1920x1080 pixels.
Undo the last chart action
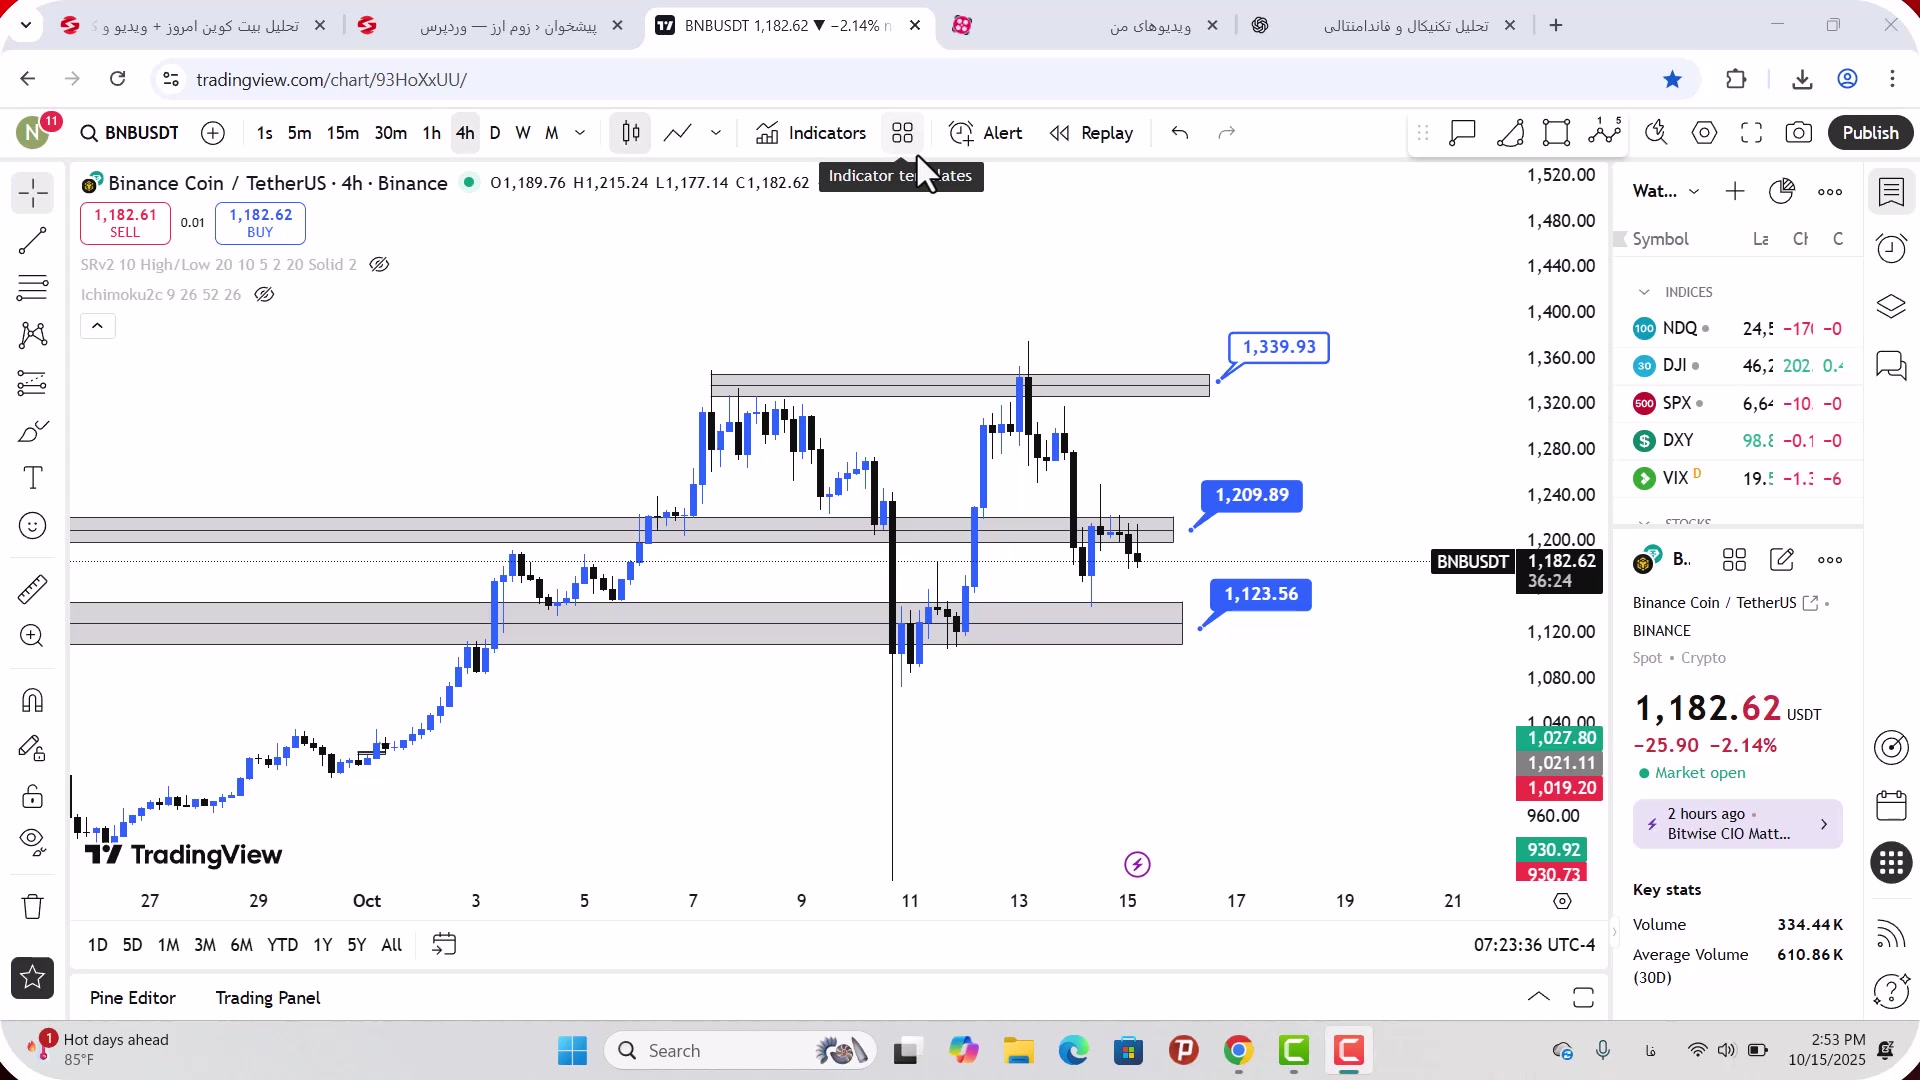(x=1180, y=133)
